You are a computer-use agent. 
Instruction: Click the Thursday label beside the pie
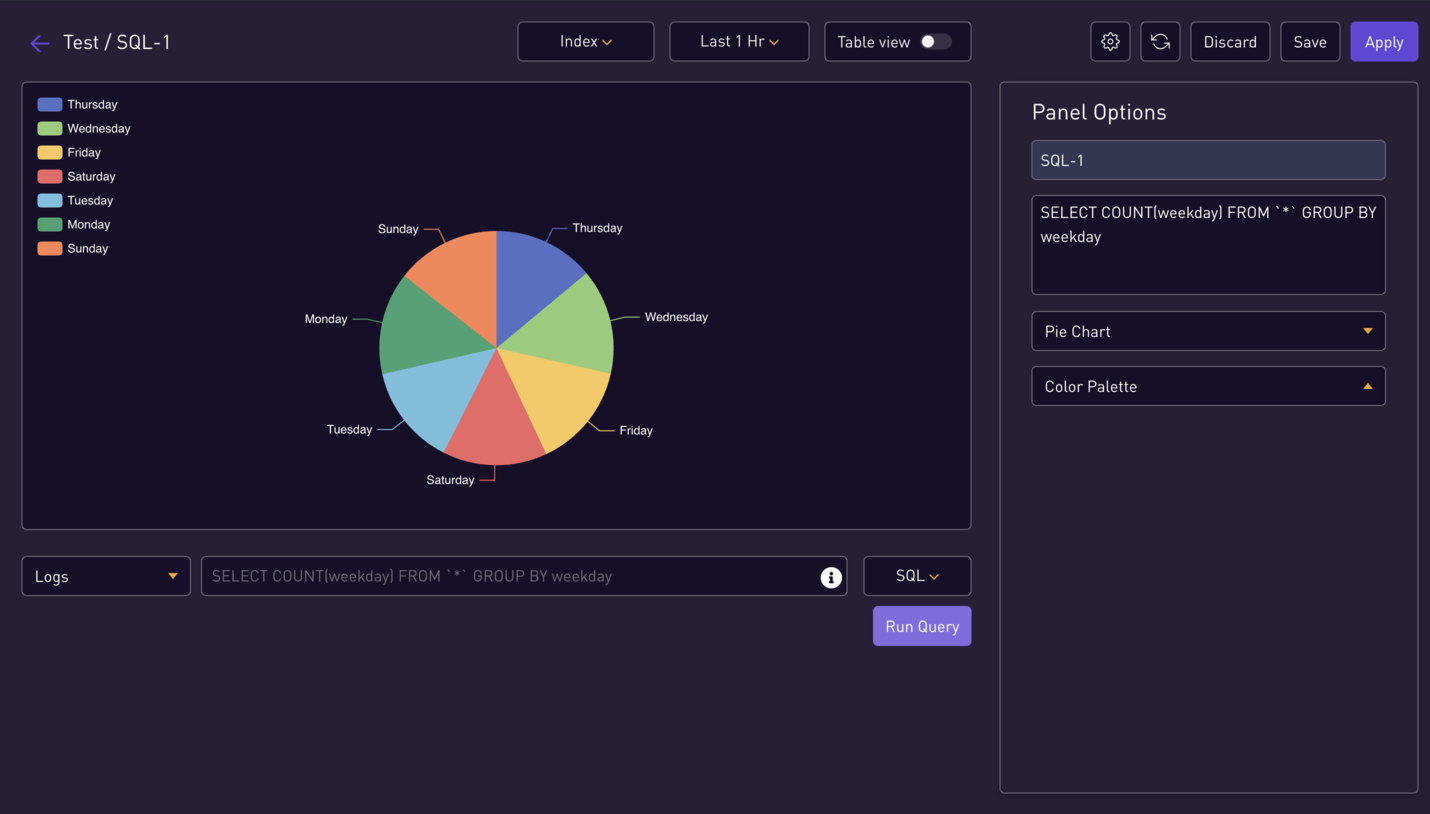[597, 228]
